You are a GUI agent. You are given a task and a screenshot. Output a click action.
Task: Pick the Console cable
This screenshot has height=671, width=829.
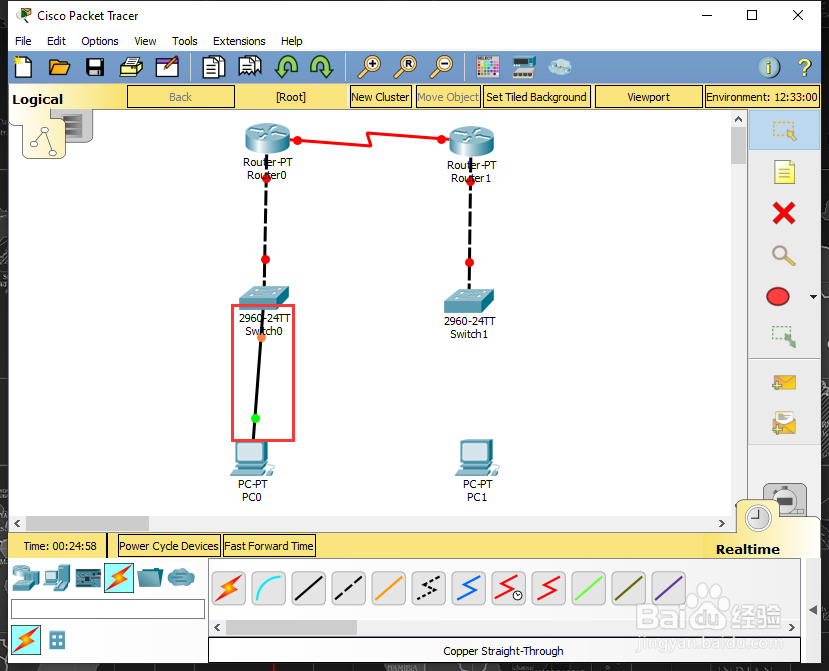pyautogui.click(x=269, y=588)
